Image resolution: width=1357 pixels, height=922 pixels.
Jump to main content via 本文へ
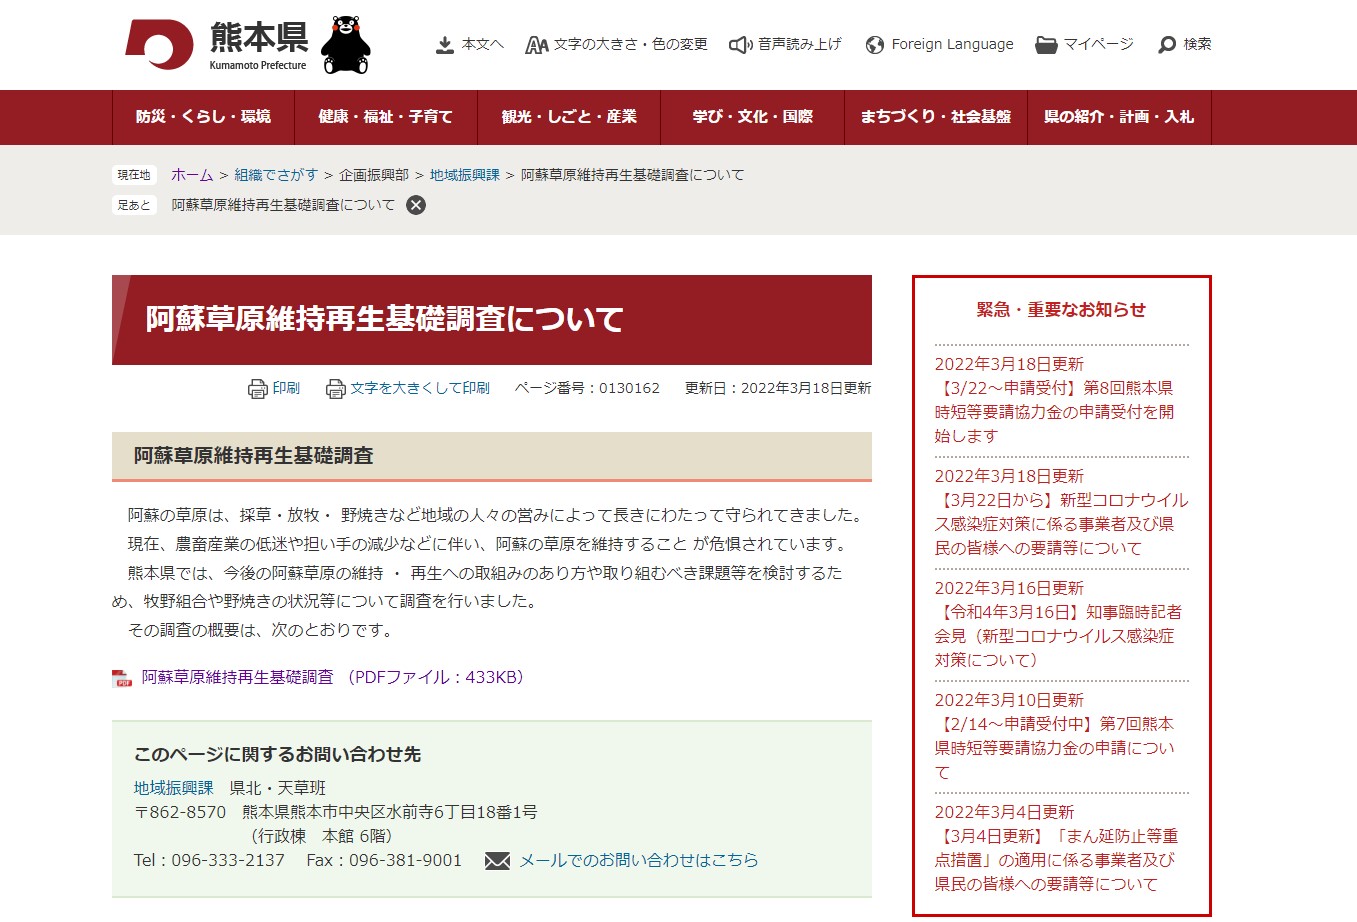pyautogui.click(x=470, y=45)
